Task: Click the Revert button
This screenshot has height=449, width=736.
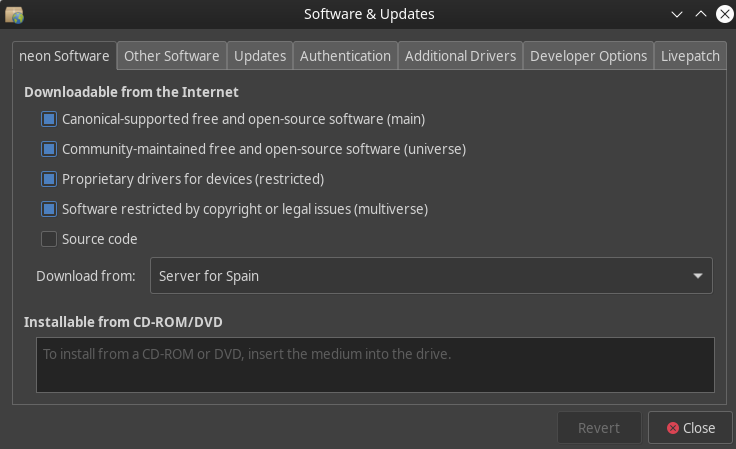Action: (599, 428)
